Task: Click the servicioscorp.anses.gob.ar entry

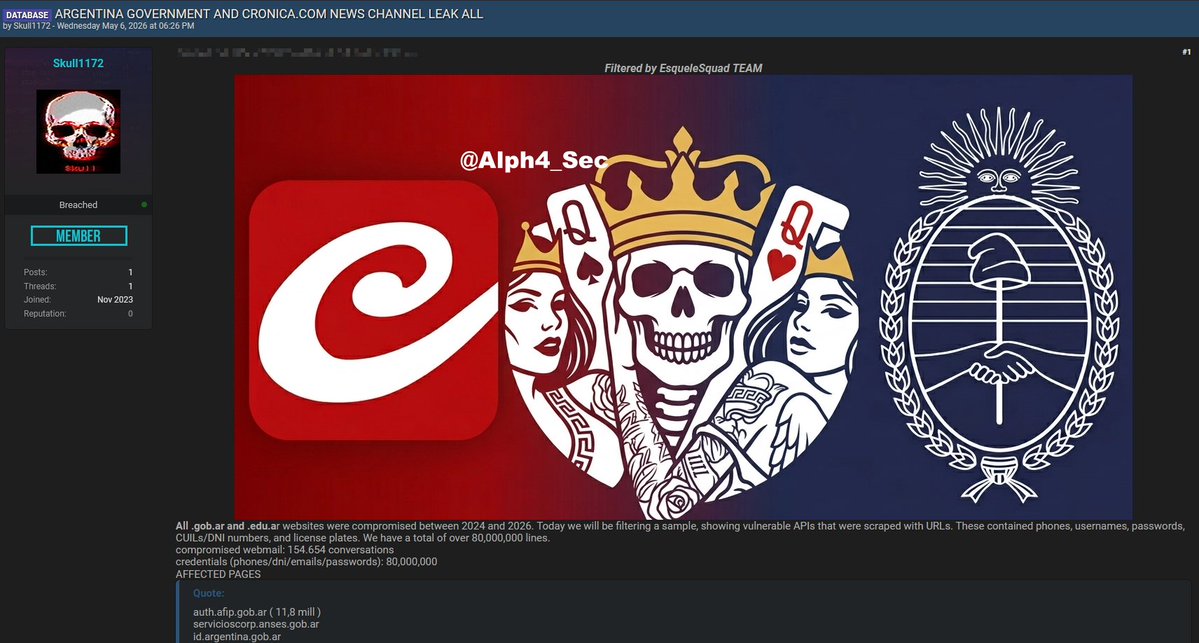Action: pyautogui.click(x=256, y=624)
